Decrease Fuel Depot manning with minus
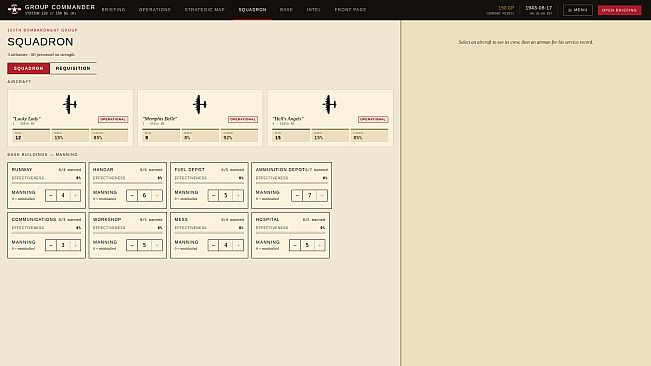This screenshot has height=366, width=651. coord(213,195)
